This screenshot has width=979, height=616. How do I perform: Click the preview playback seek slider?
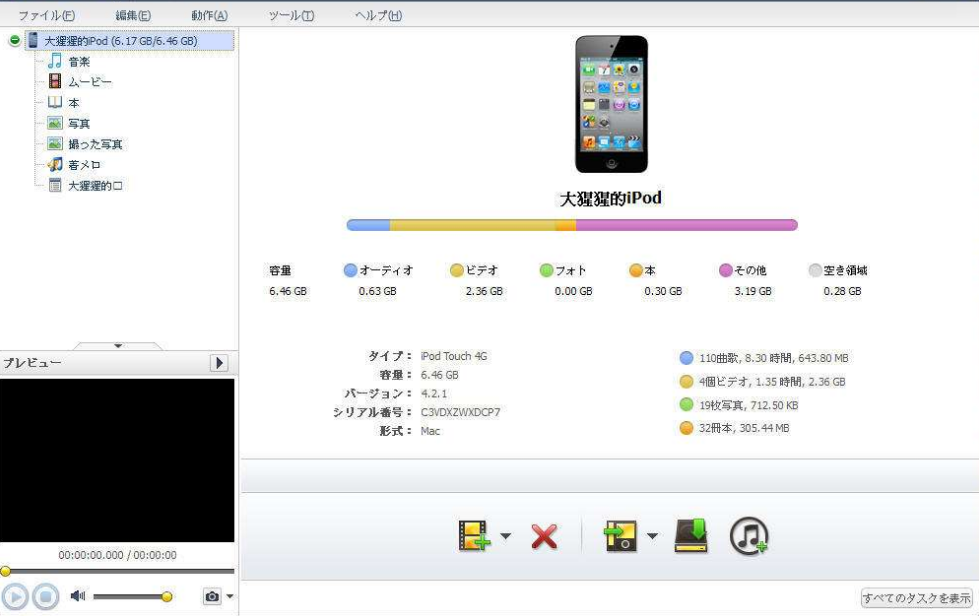pos(119,571)
